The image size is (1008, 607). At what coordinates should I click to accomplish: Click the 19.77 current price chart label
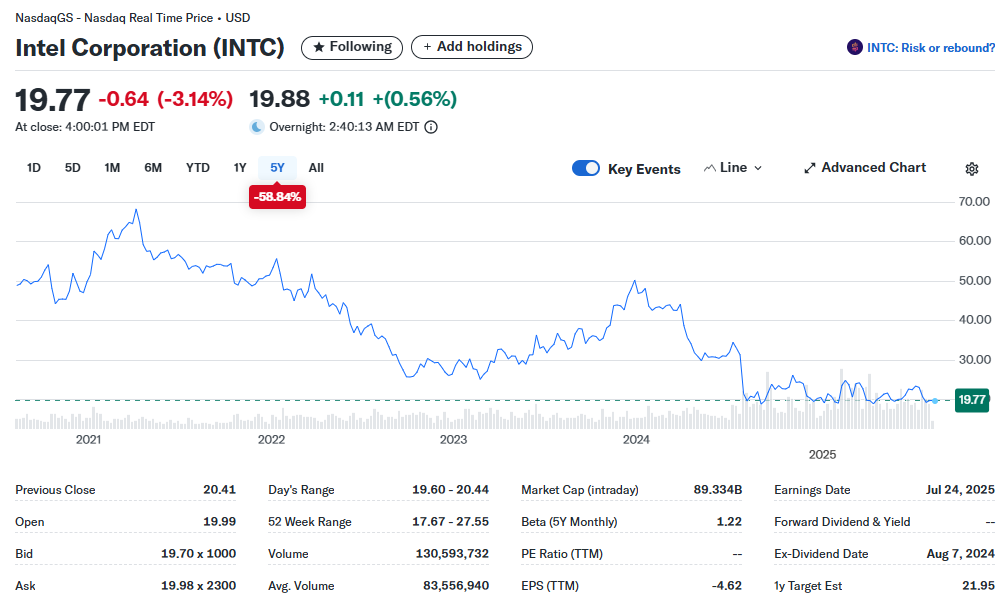pos(971,400)
